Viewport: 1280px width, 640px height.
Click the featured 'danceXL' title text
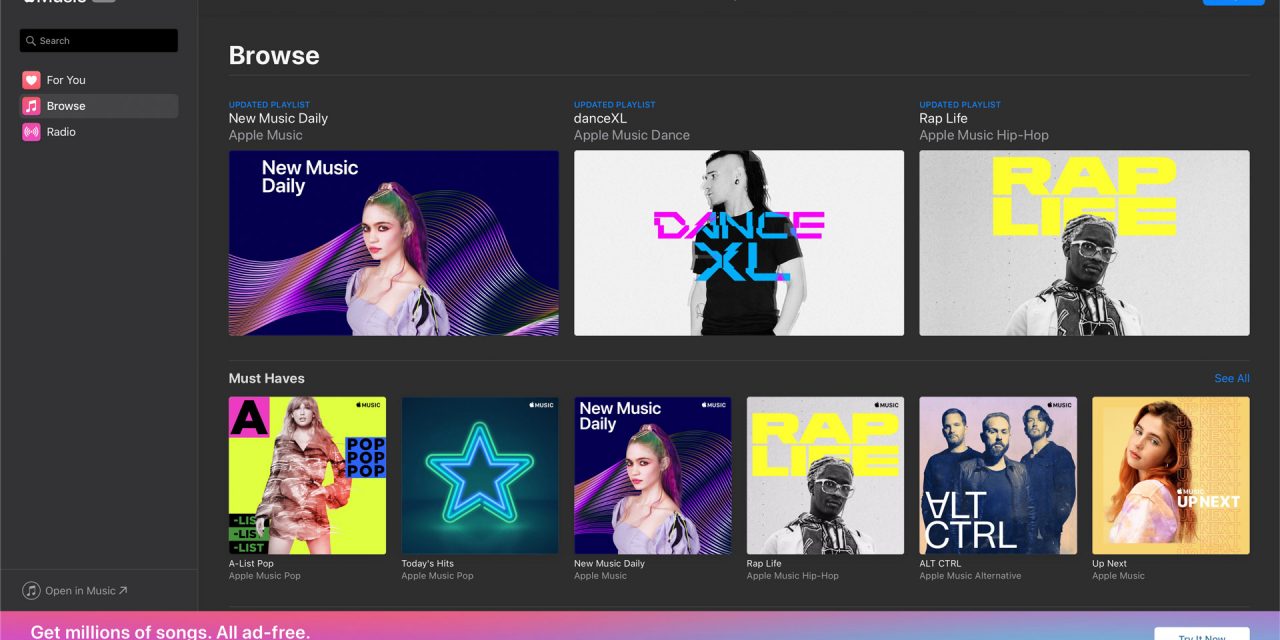click(x=600, y=118)
